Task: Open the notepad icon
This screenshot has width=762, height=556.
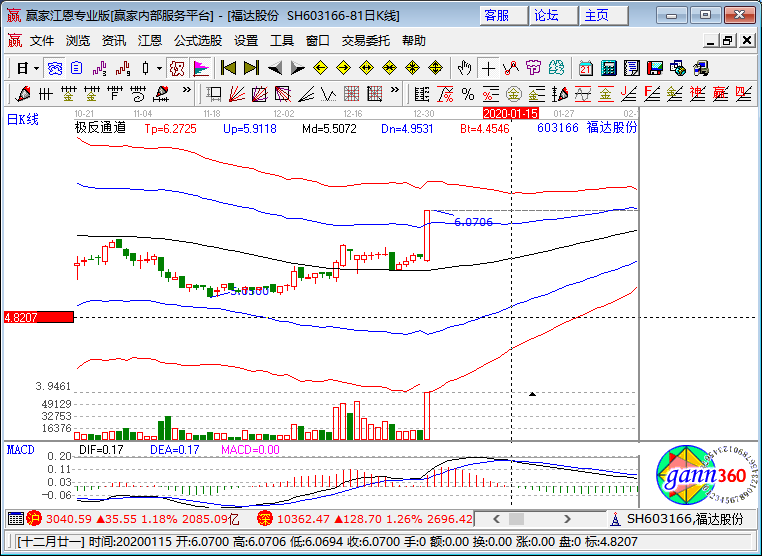Action: click(x=632, y=68)
